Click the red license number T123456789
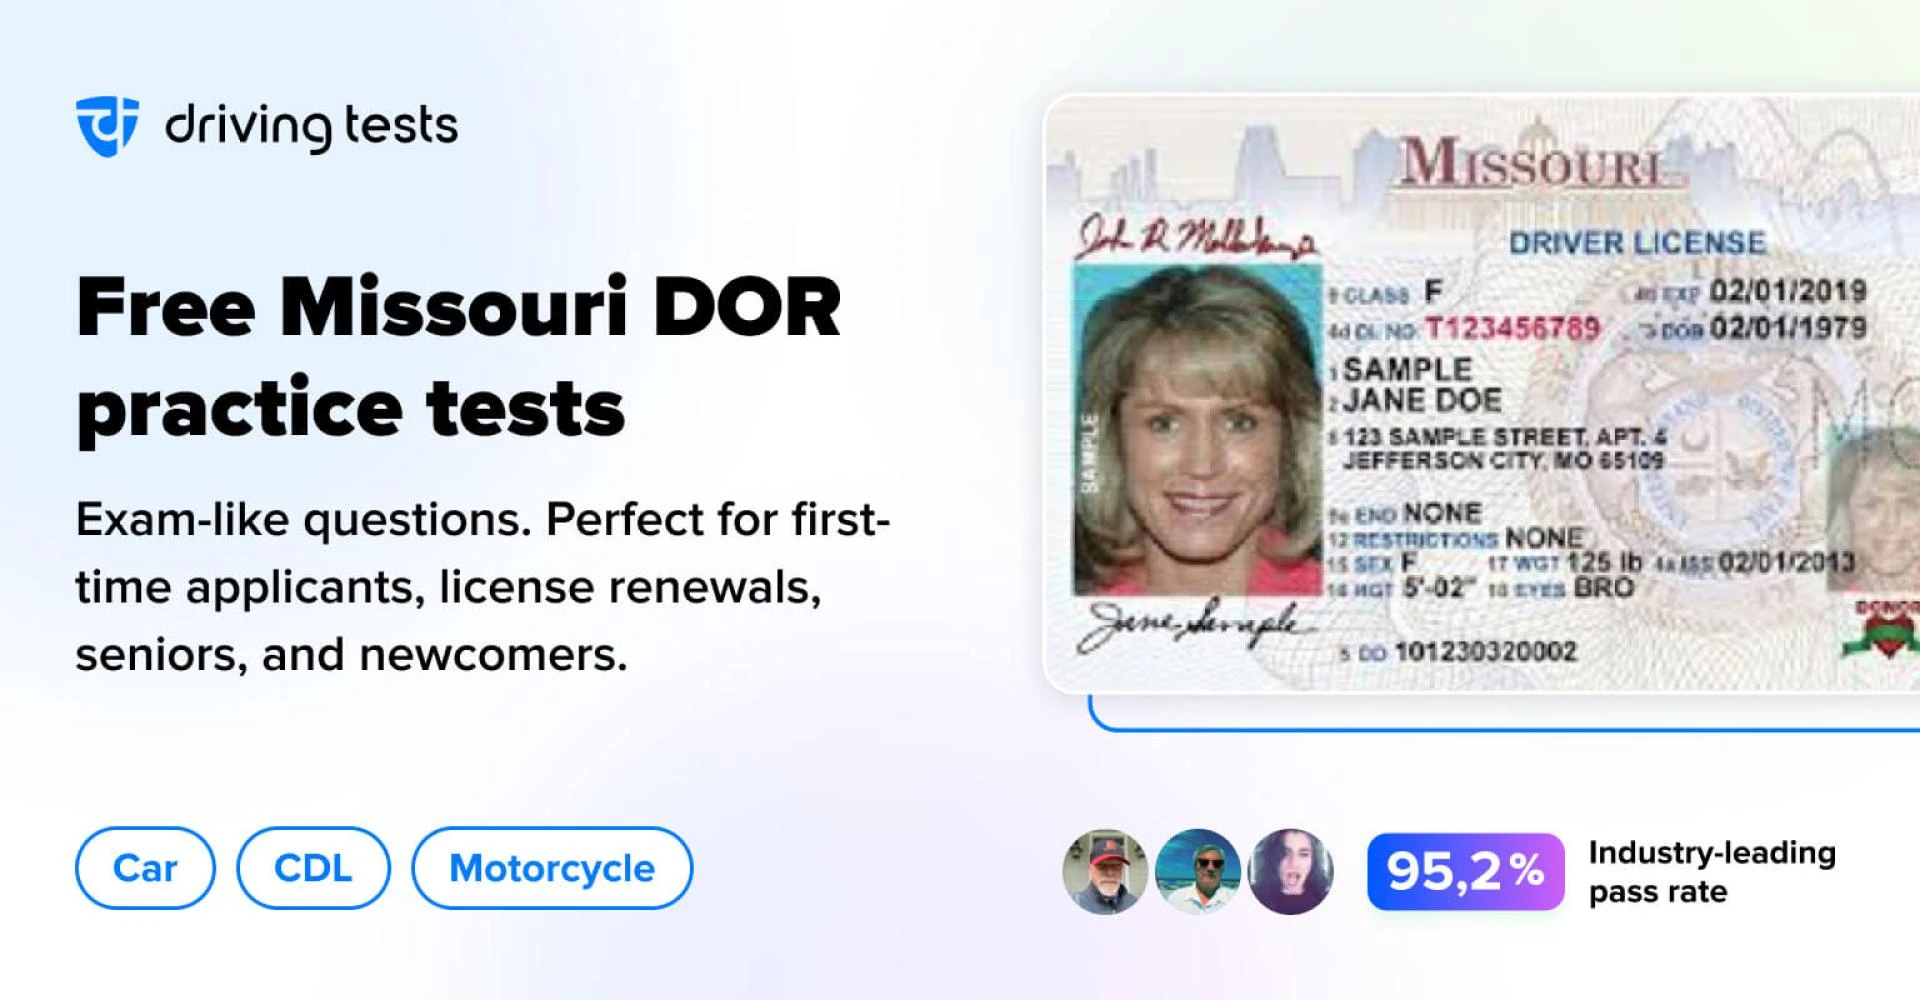Image resolution: width=1920 pixels, height=1000 pixels. (1512, 327)
